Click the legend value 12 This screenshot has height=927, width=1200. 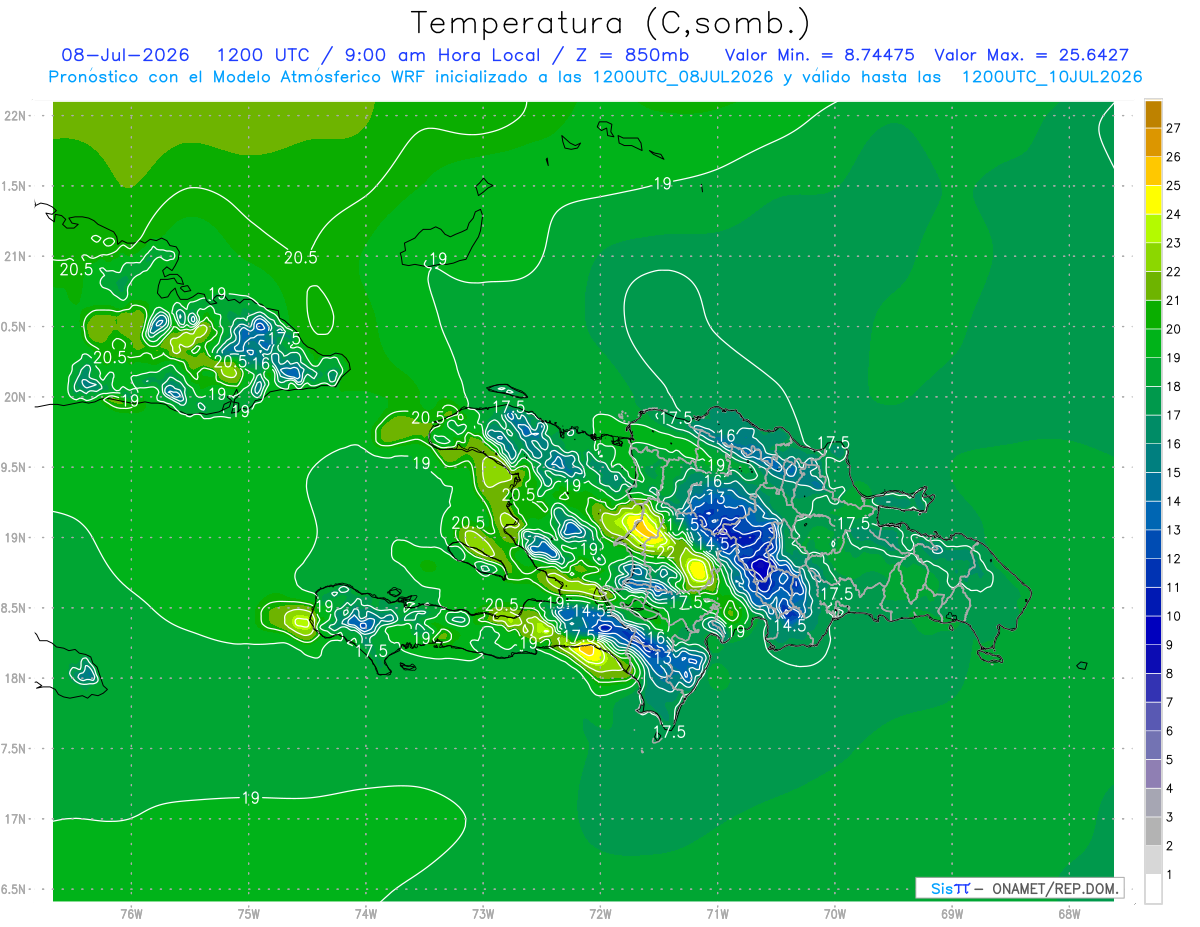(1174, 558)
